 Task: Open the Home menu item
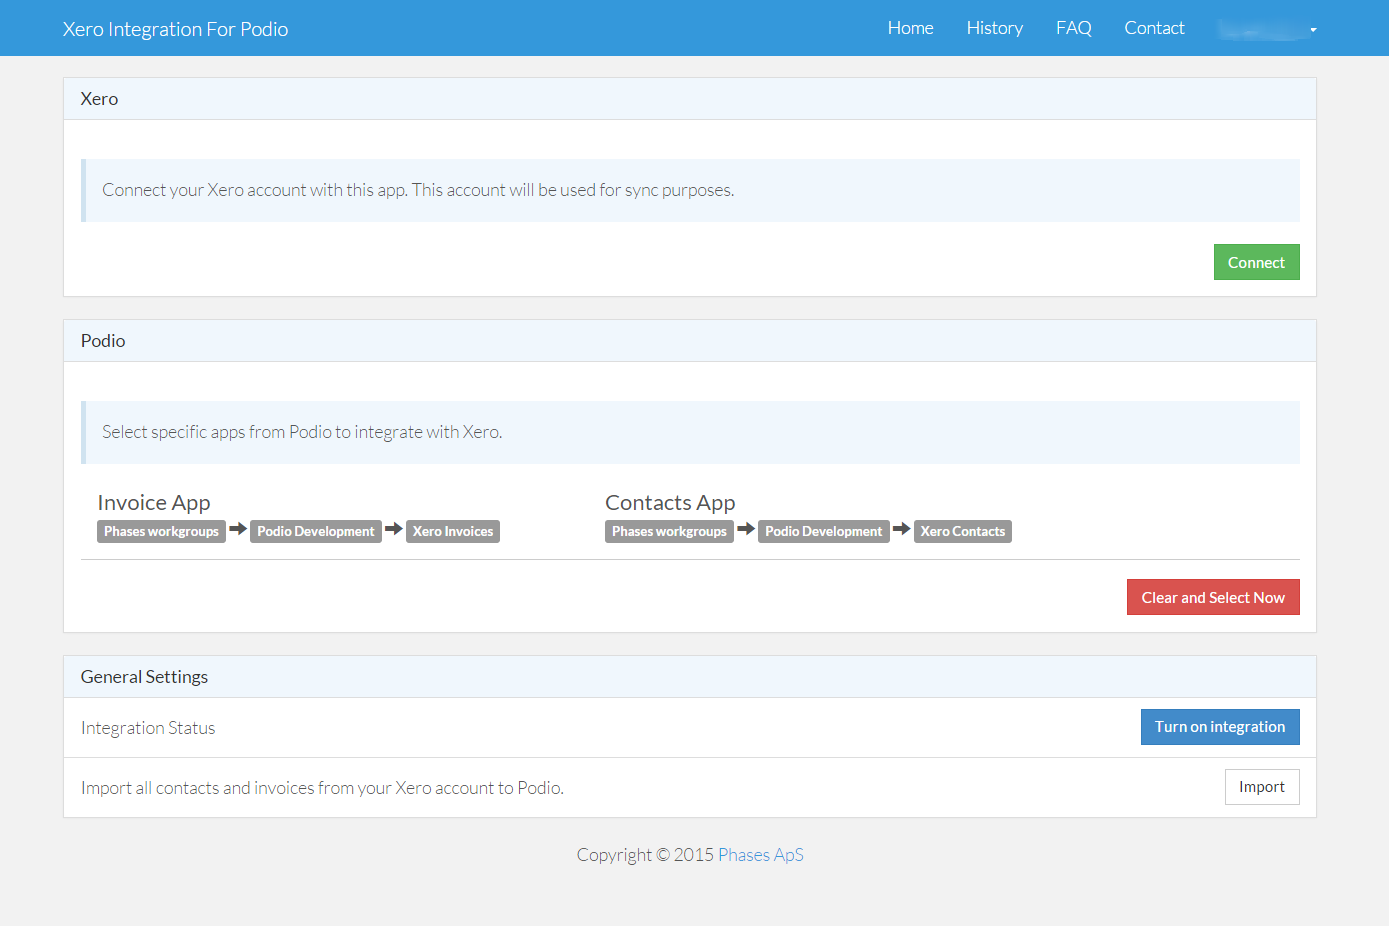[910, 28]
